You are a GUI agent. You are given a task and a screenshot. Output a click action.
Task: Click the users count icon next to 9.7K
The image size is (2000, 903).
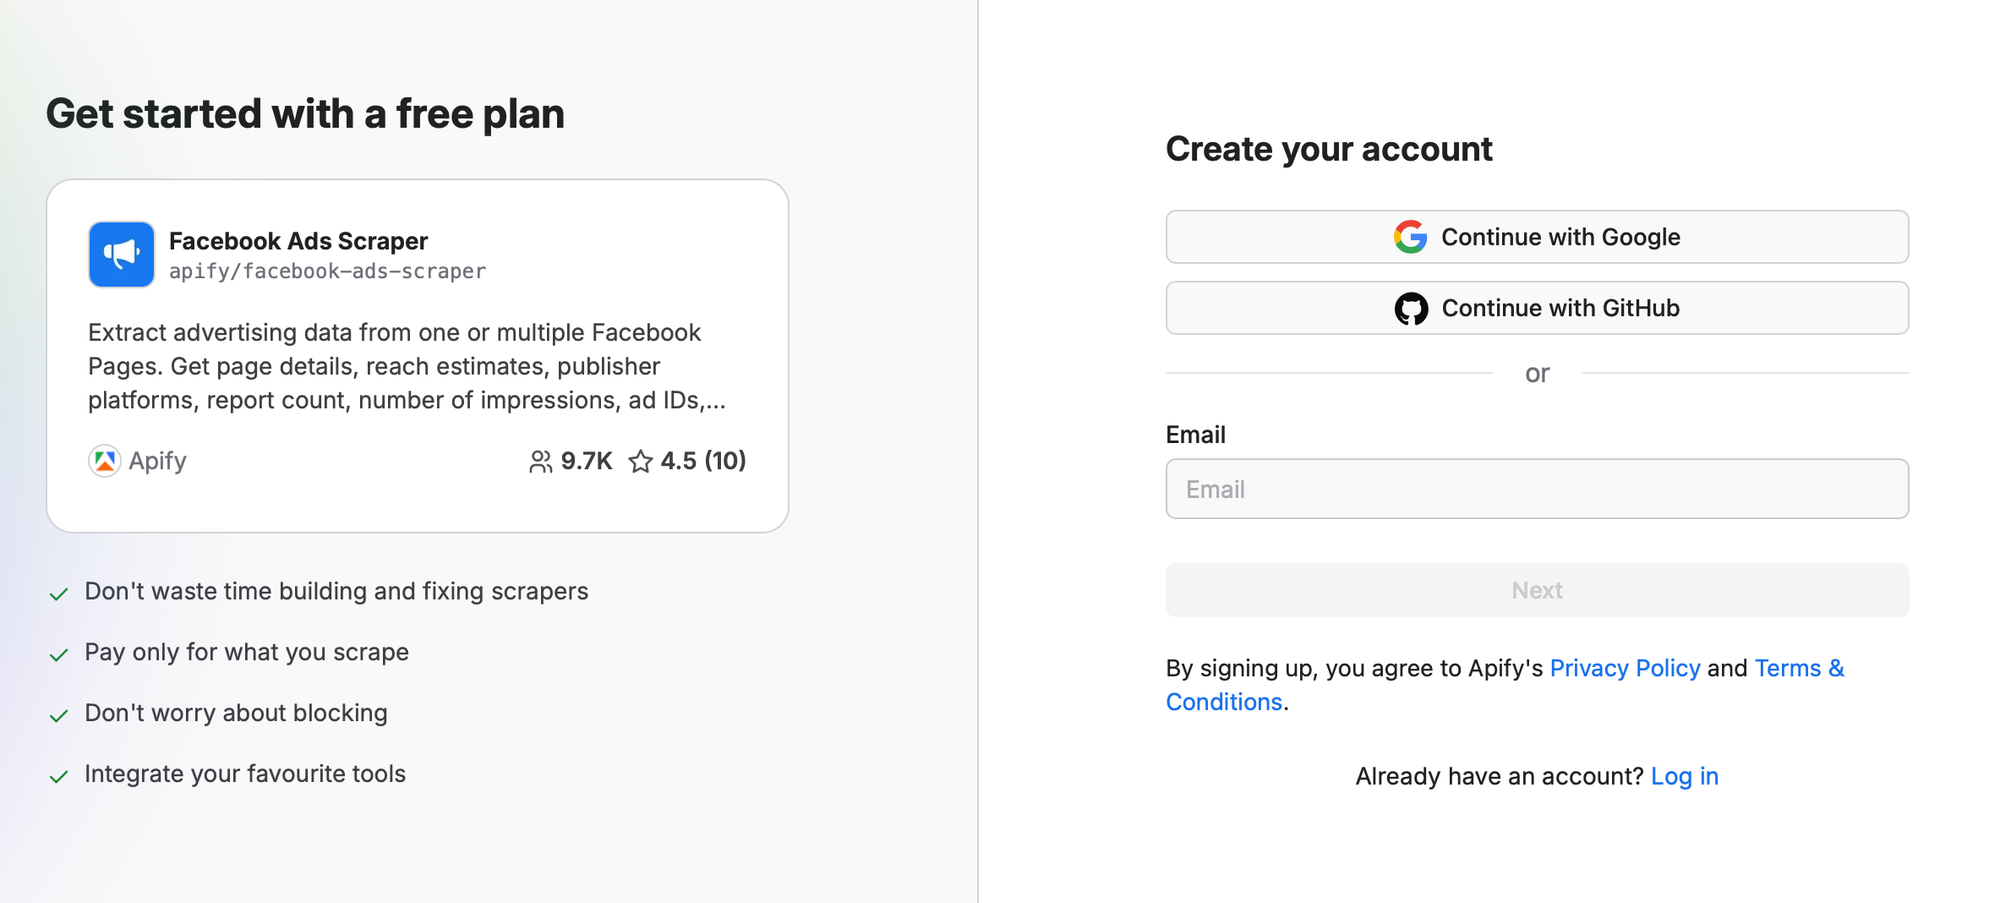pos(541,461)
